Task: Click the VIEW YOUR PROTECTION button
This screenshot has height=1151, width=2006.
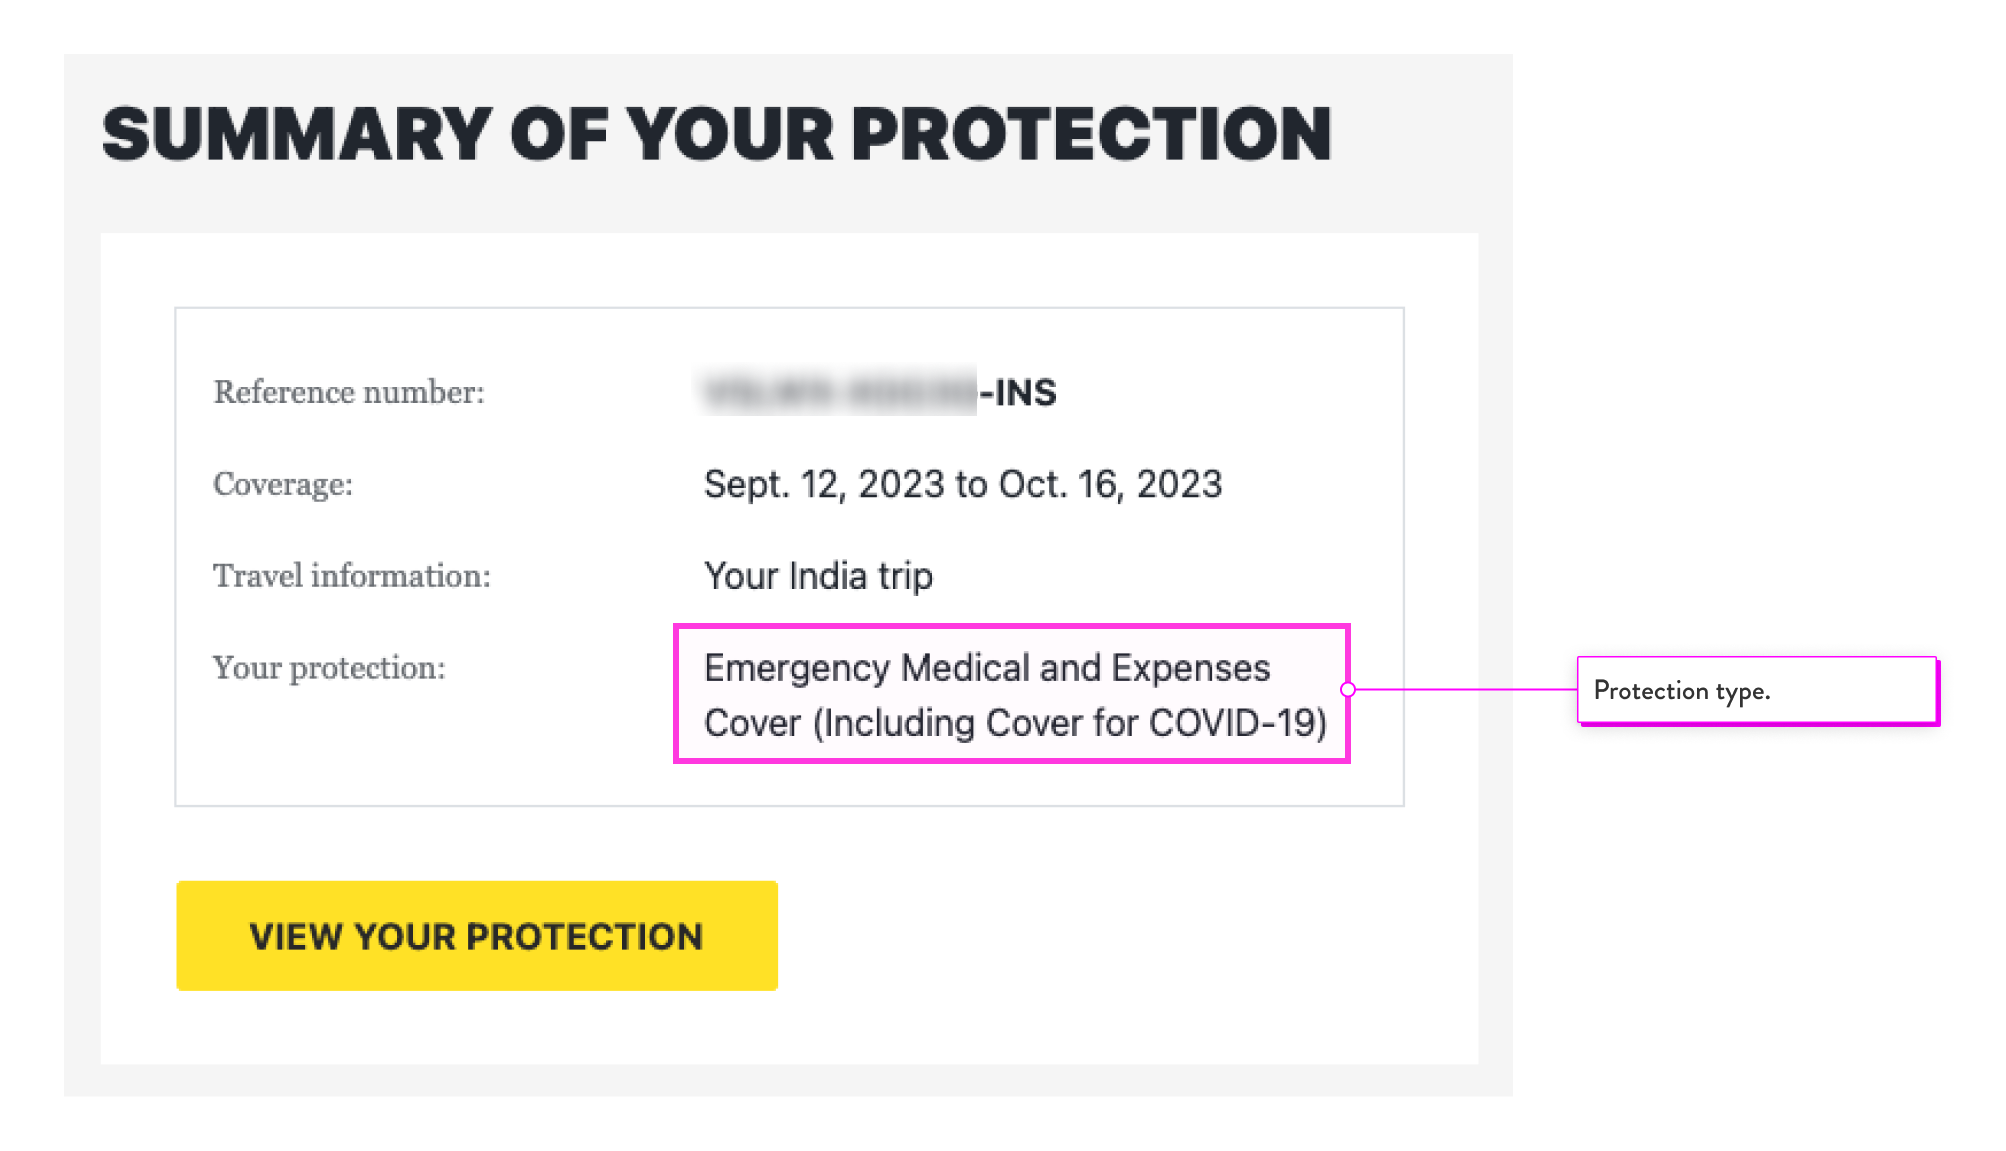Action: click(x=476, y=936)
